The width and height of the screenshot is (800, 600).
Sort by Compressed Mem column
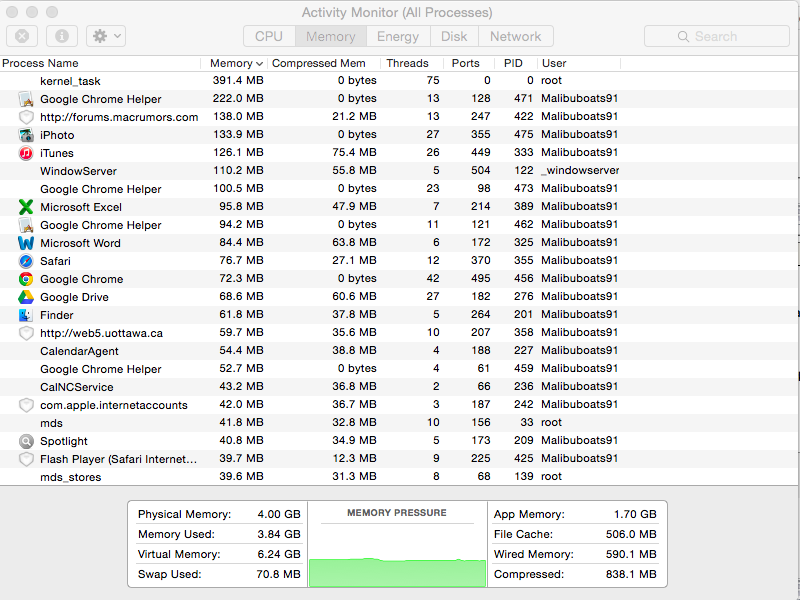coord(324,63)
